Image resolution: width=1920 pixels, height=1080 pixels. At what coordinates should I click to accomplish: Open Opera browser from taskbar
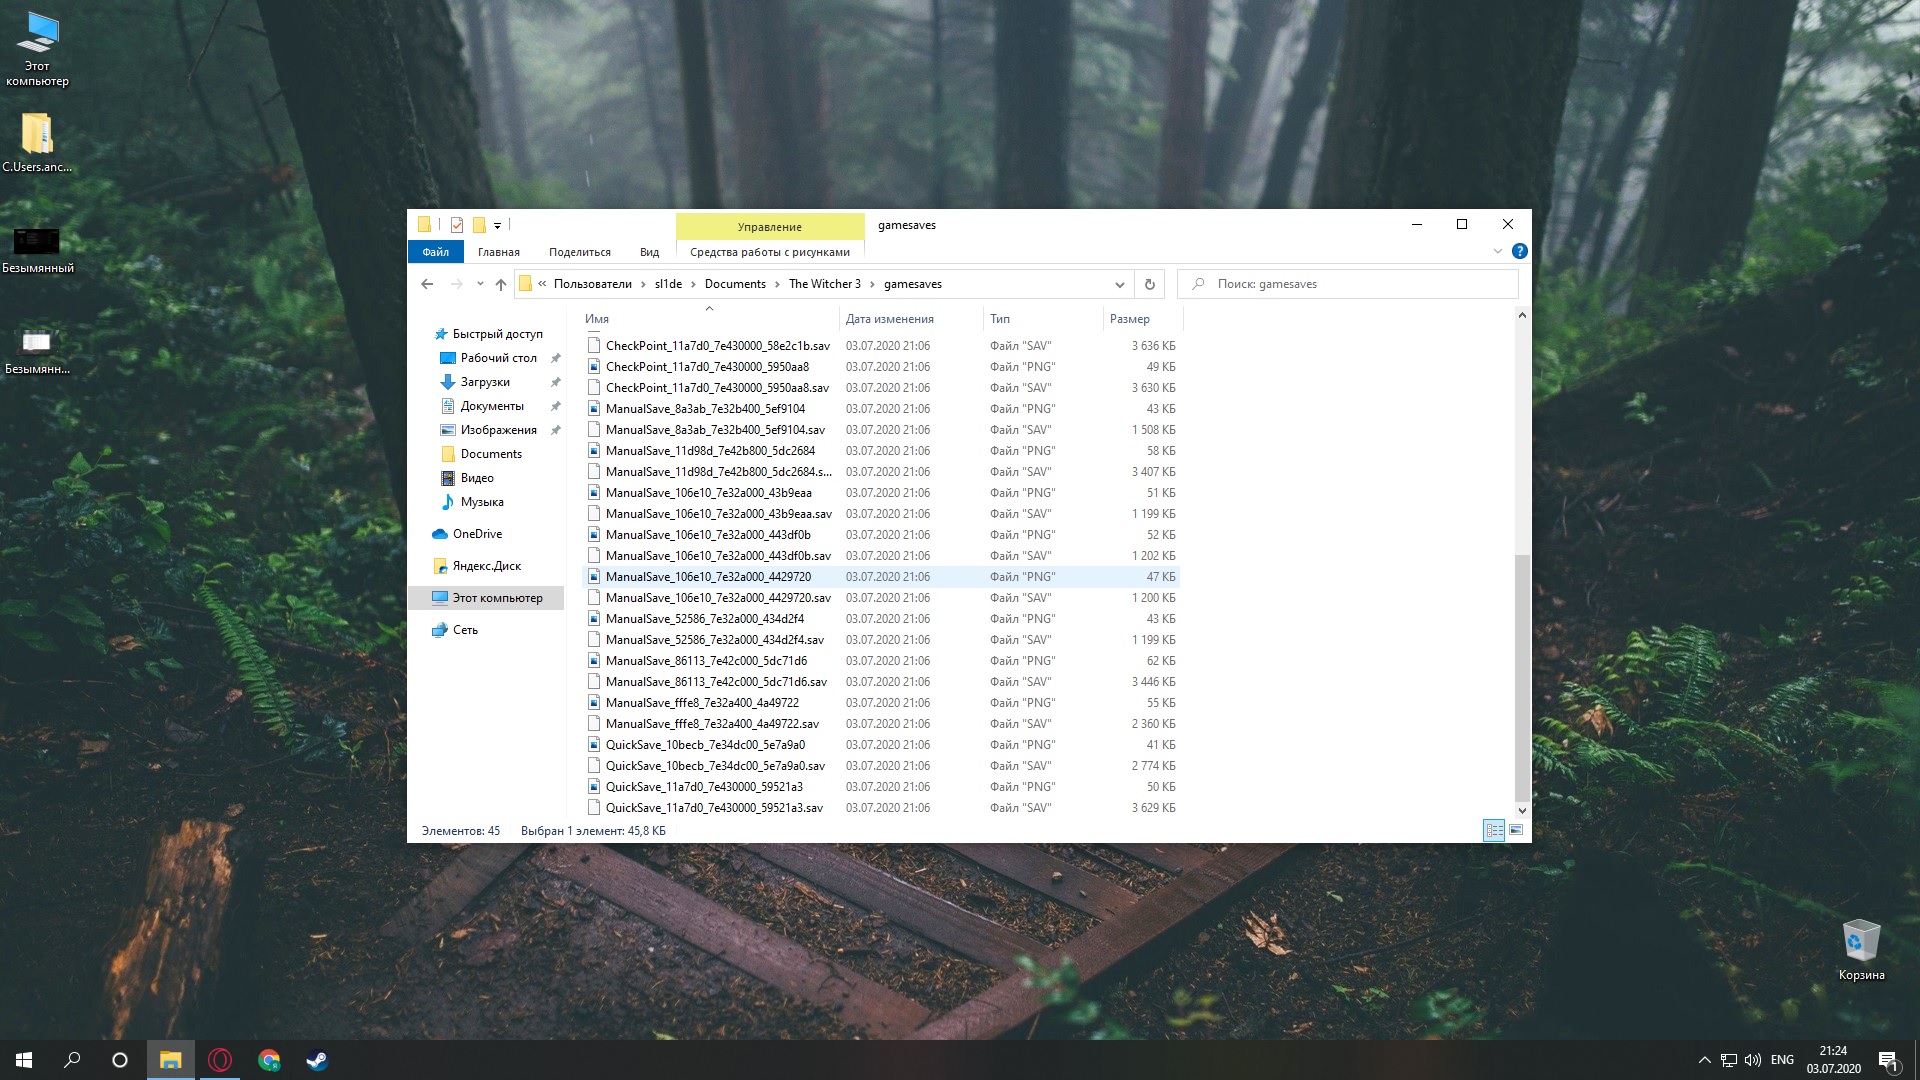[220, 1060]
